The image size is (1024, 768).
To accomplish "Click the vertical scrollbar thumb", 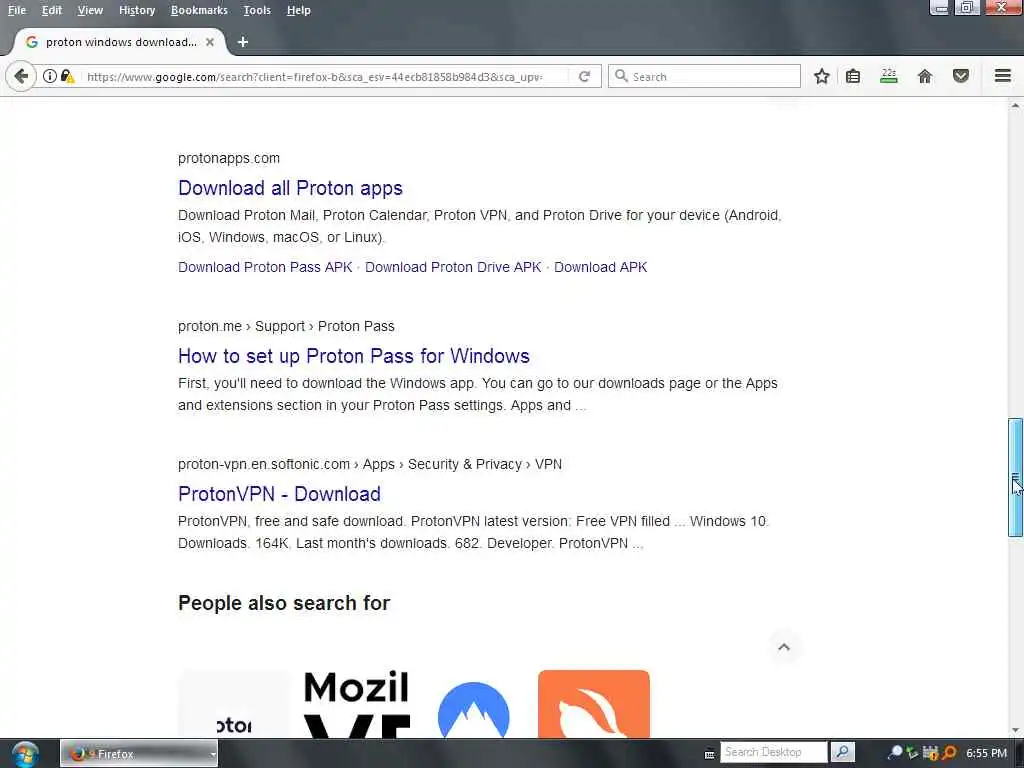I will pyautogui.click(x=1015, y=477).
